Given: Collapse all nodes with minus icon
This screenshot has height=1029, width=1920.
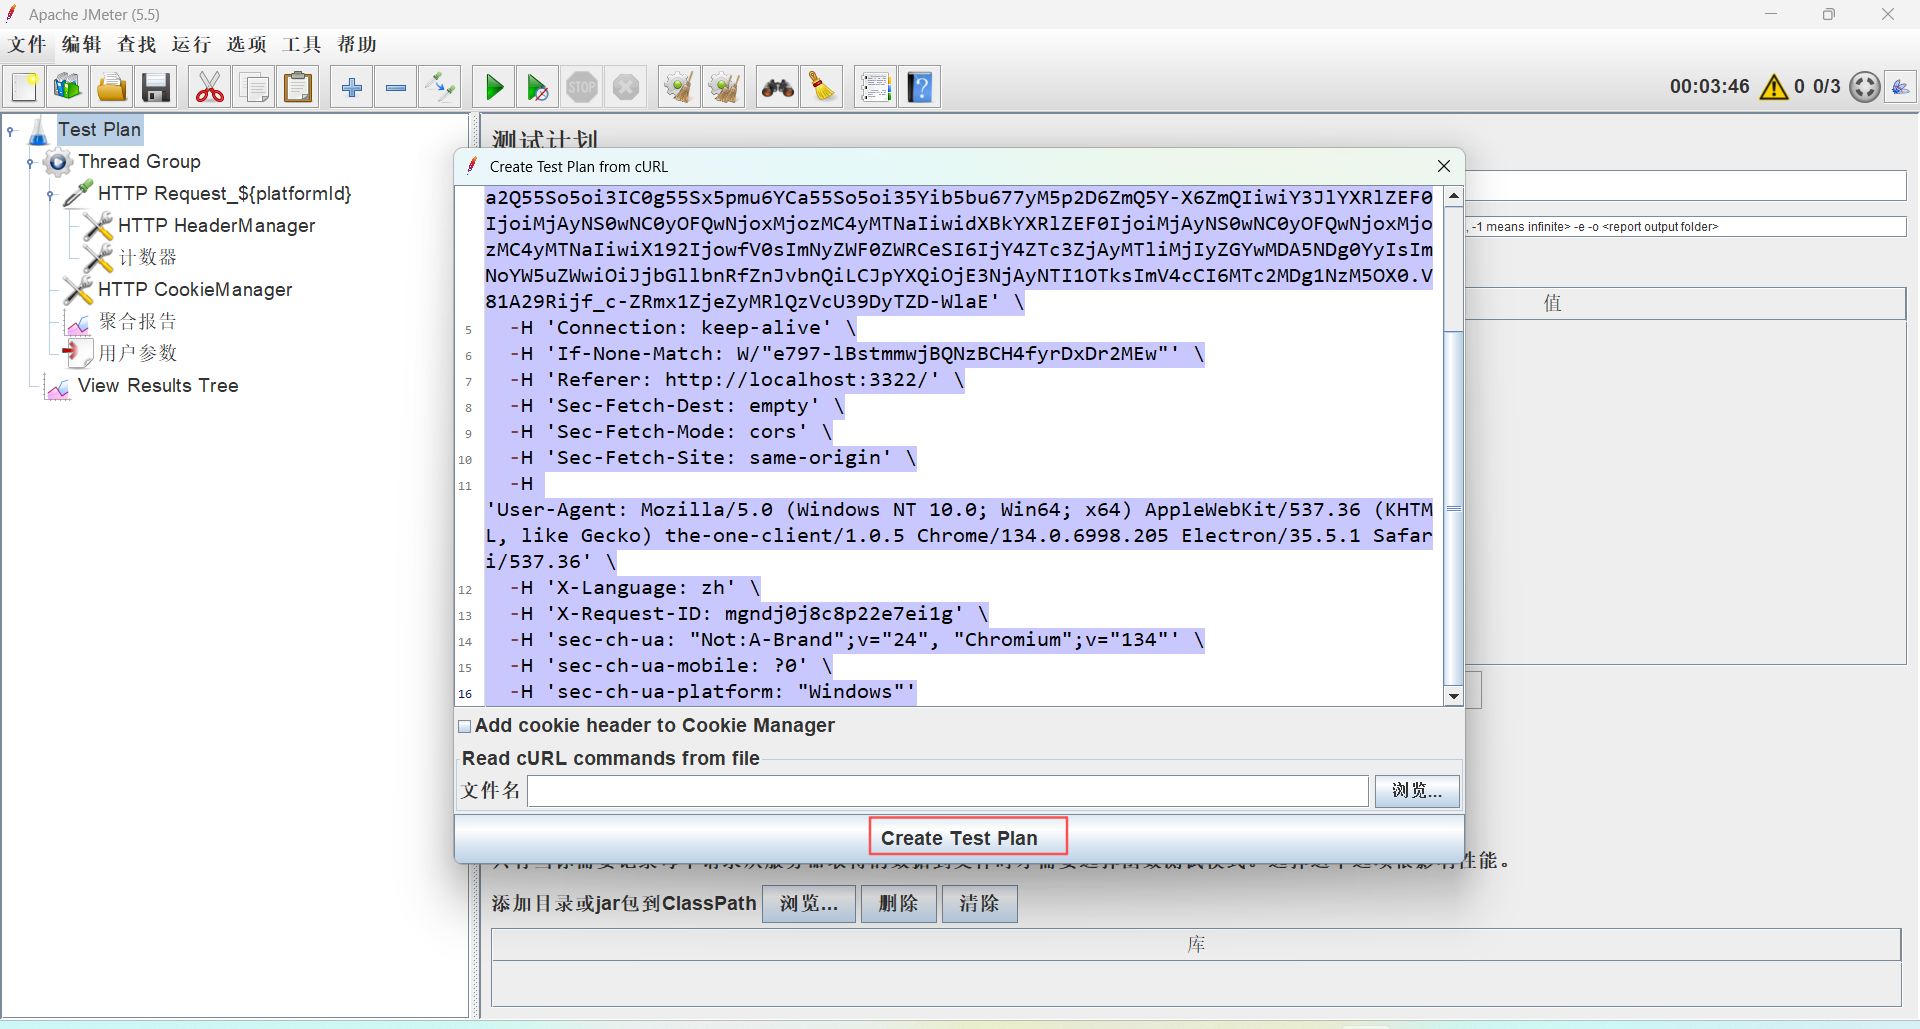Looking at the screenshot, I should [x=396, y=87].
